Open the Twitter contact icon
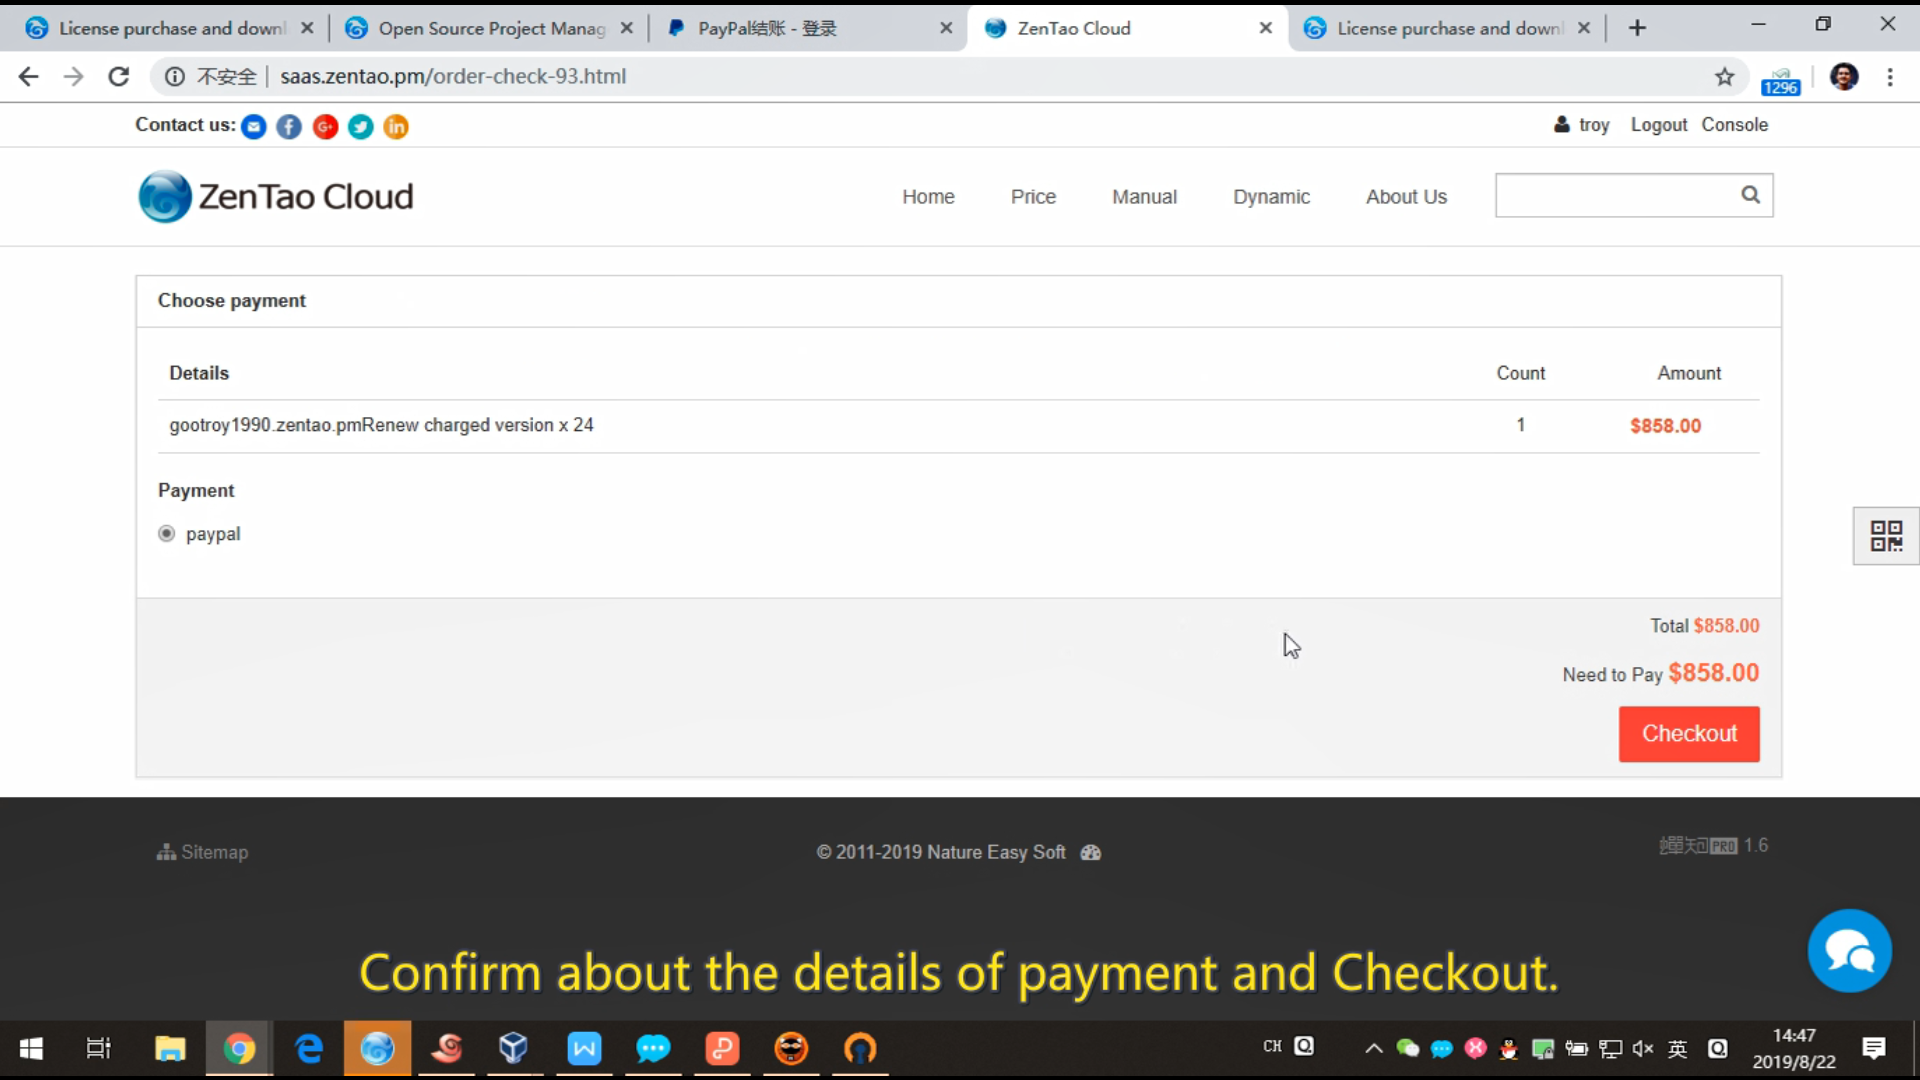Image resolution: width=1920 pixels, height=1080 pixels. (x=361, y=127)
